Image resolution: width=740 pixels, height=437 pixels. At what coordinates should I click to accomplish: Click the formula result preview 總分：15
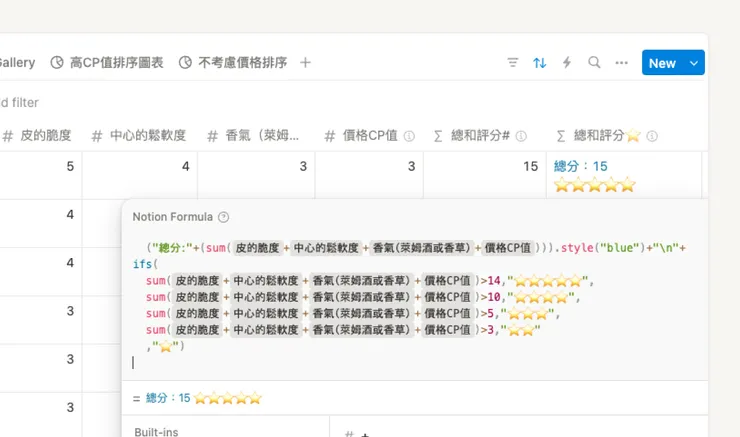point(203,398)
